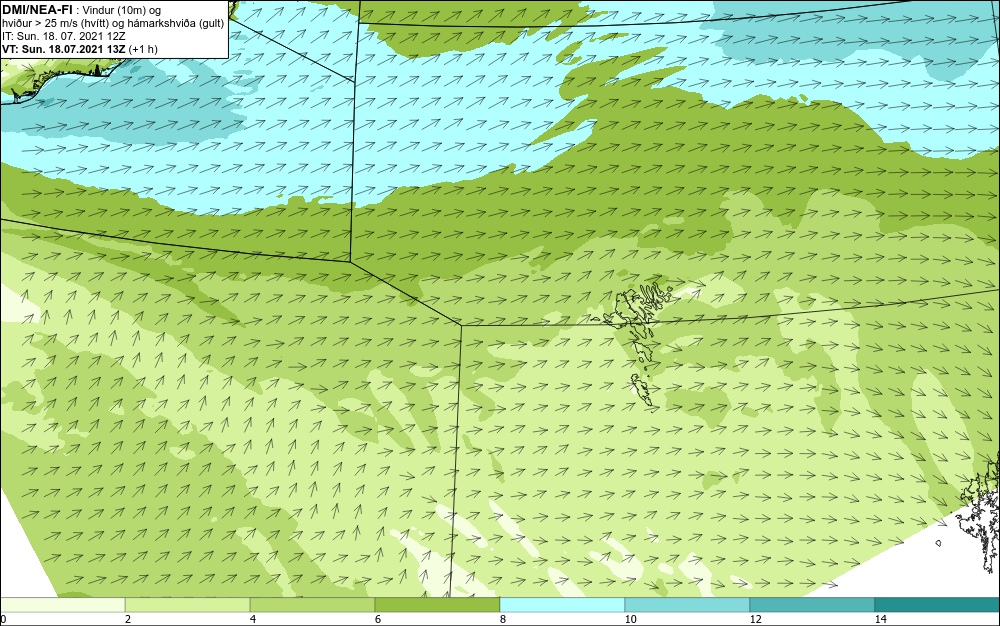1000x626 pixels.
Task: Click the 2-4 m/s light green legend swatch
Action: pyautogui.click(x=188, y=605)
